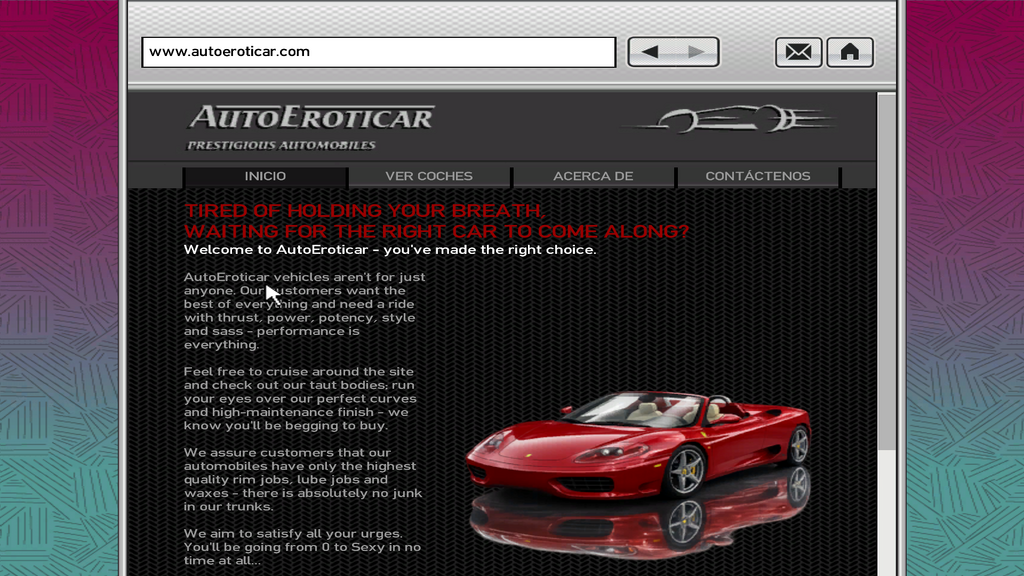Click the red convertible sports car image
The height and width of the screenshot is (576, 1024).
coord(638,445)
